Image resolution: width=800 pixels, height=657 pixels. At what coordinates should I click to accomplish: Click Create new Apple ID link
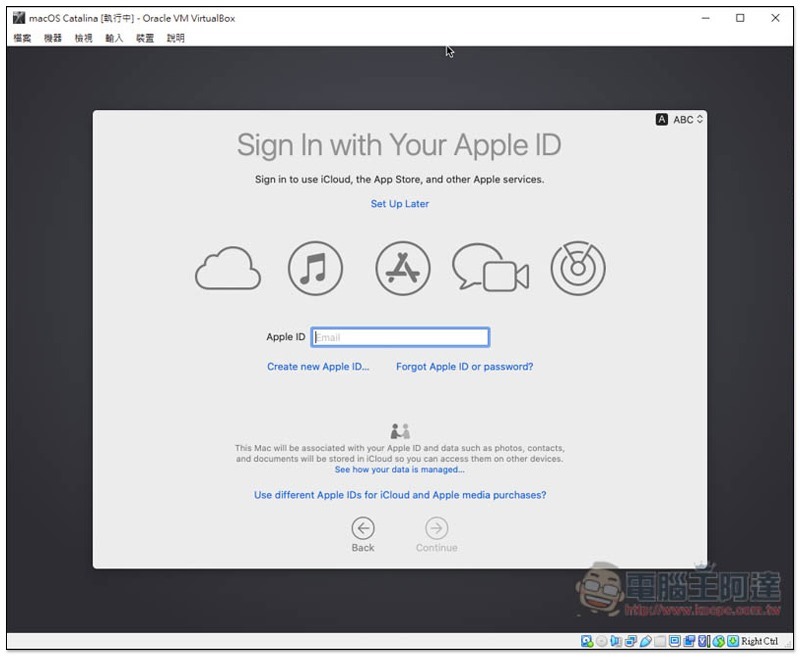pos(318,367)
